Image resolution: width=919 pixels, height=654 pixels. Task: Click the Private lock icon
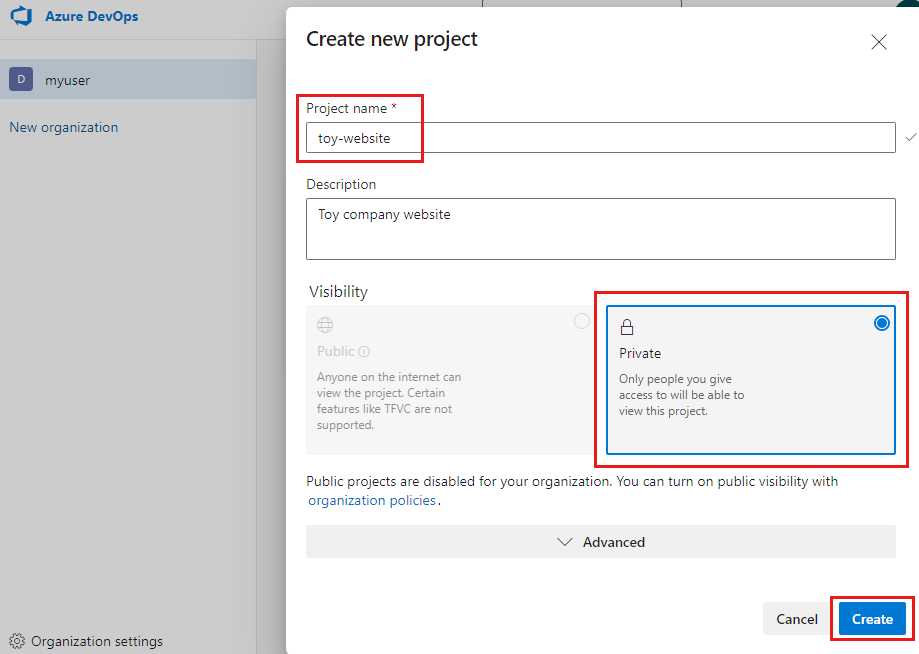[x=627, y=327]
